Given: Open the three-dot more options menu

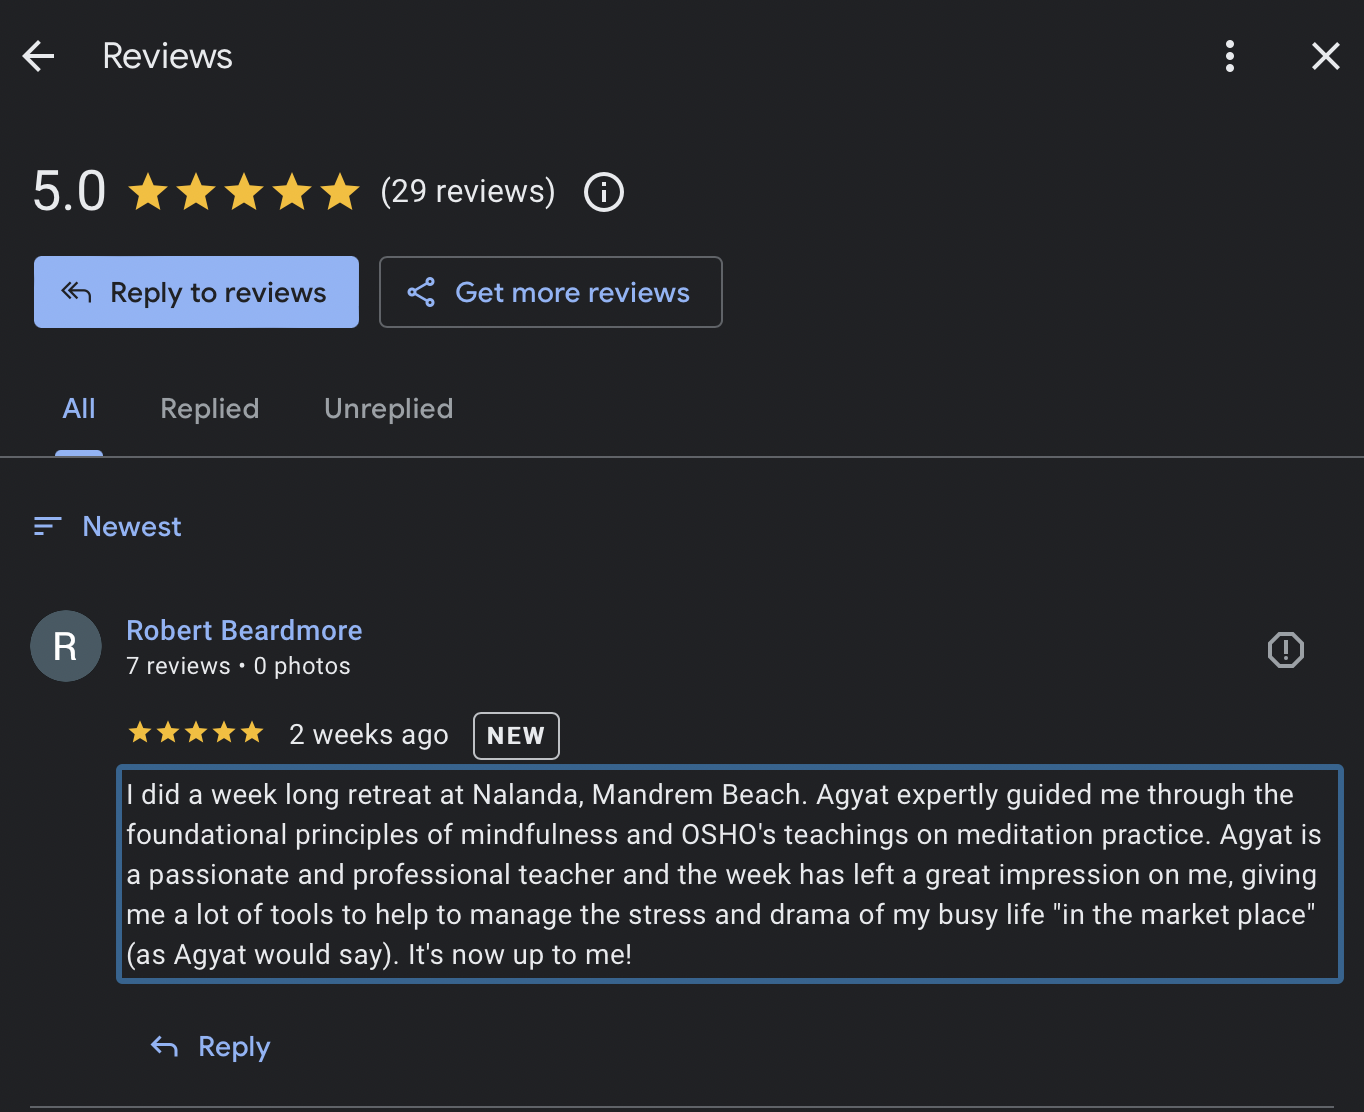Looking at the screenshot, I should pos(1230,56).
